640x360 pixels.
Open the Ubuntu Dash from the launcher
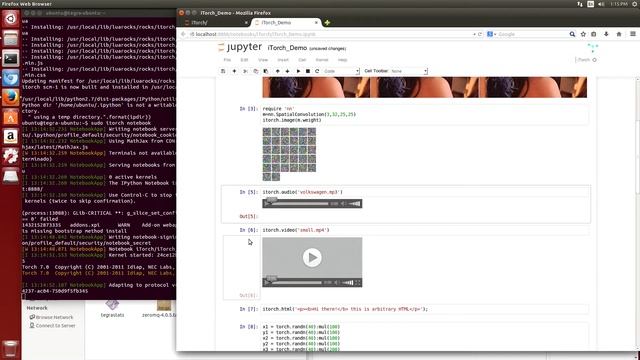(x=11, y=19)
